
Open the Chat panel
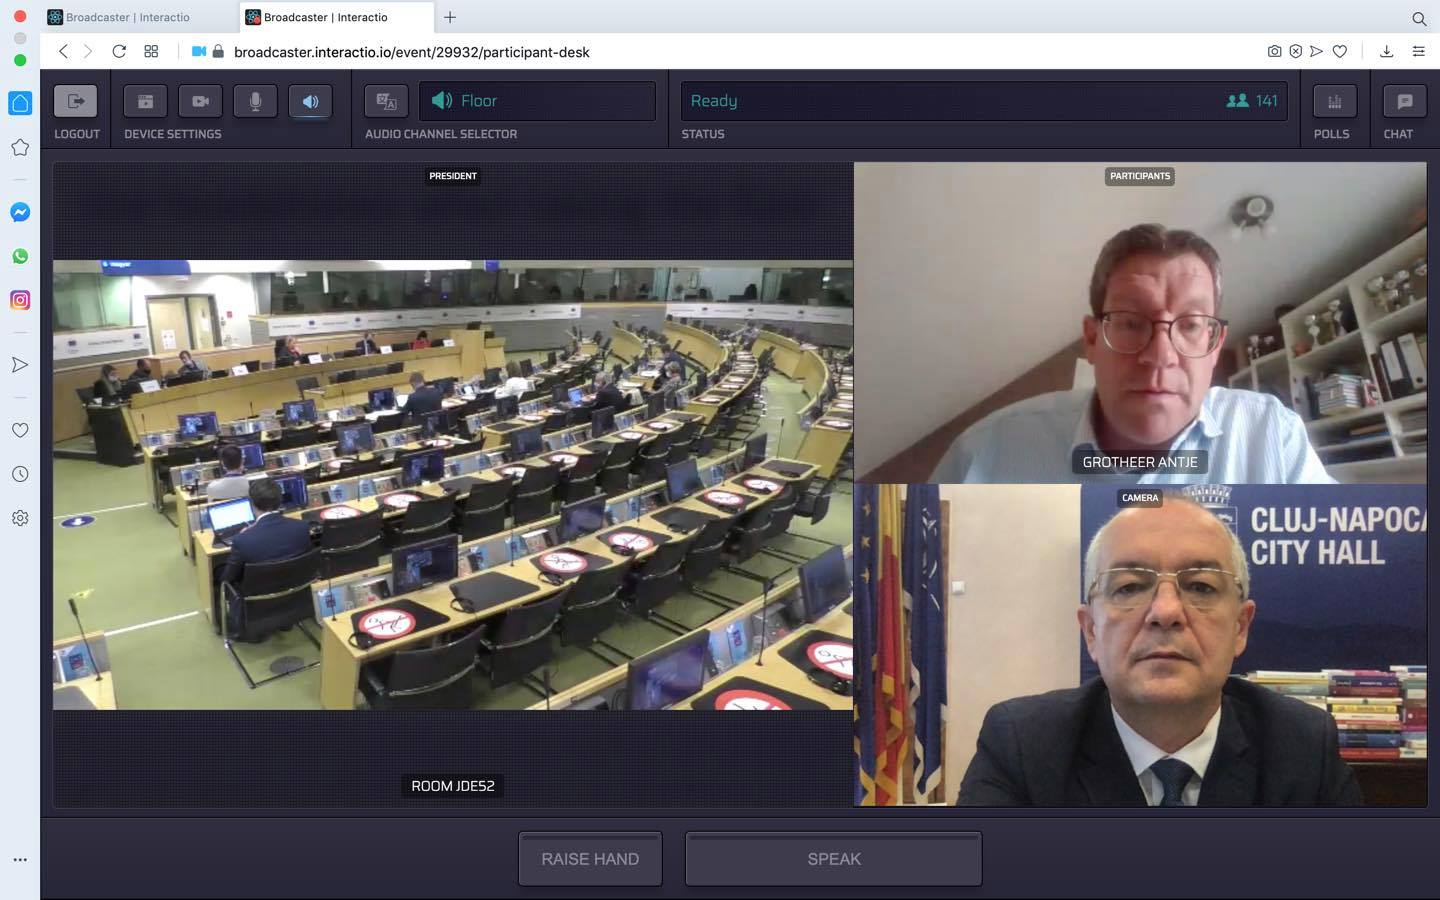pos(1404,101)
